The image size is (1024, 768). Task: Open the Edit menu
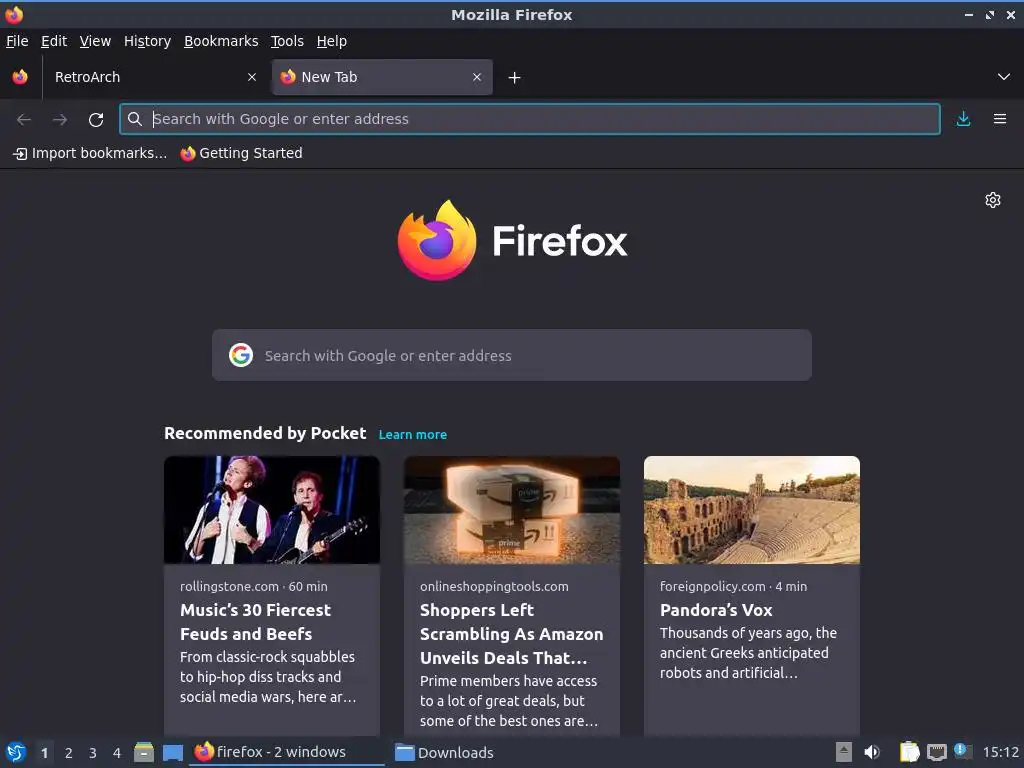tap(54, 41)
